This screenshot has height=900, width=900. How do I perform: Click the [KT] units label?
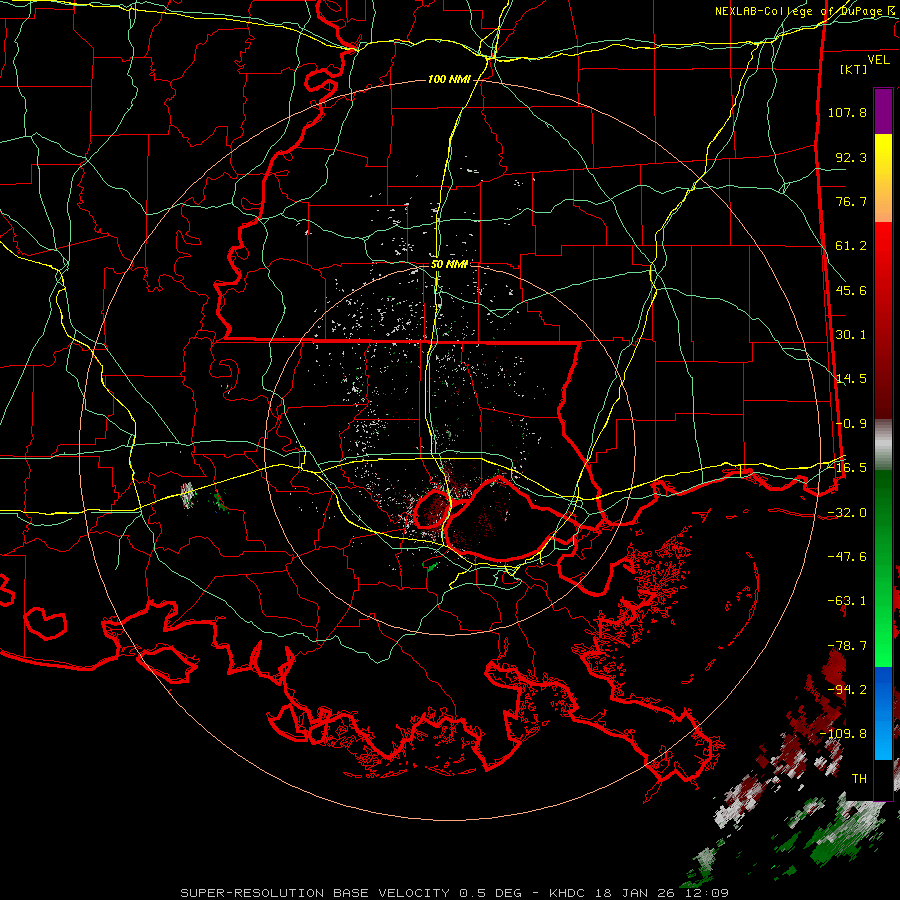[x=854, y=69]
